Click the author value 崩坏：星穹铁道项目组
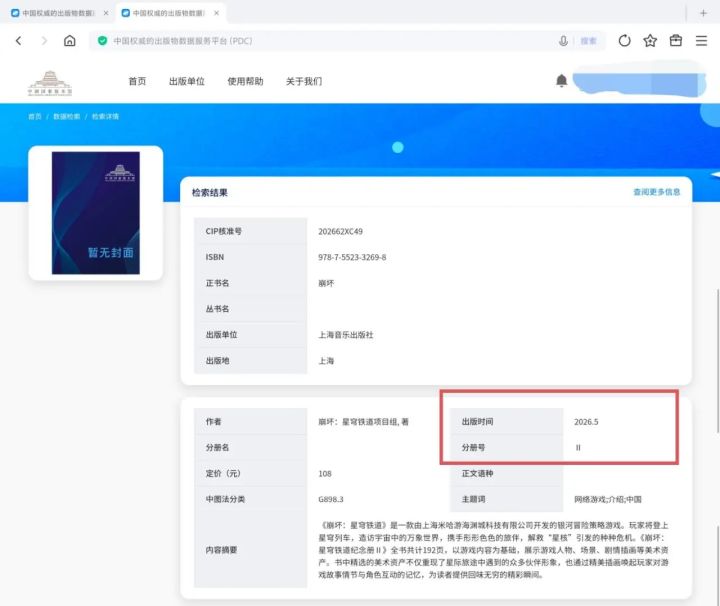The width and height of the screenshot is (720, 606). tap(363, 421)
